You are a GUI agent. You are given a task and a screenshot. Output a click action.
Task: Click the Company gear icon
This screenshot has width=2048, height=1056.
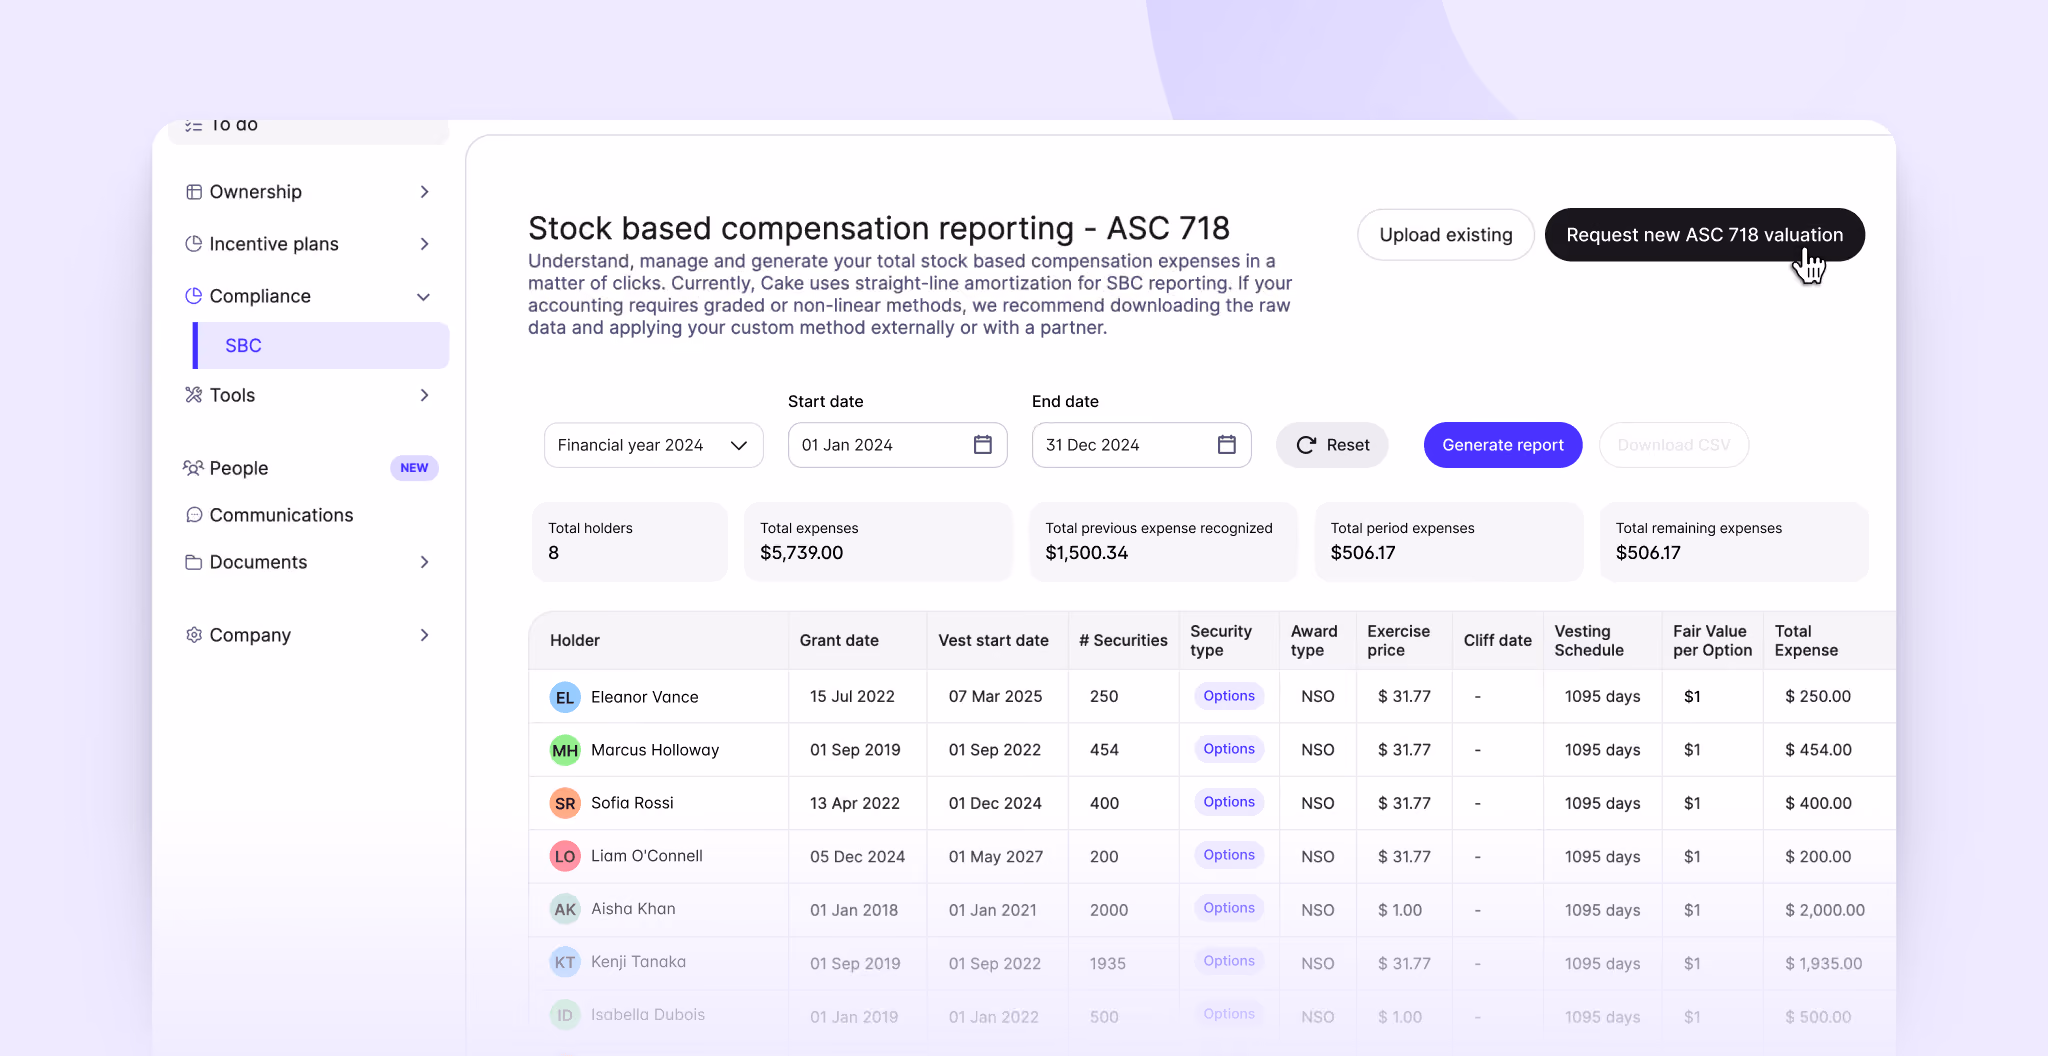point(194,635)
